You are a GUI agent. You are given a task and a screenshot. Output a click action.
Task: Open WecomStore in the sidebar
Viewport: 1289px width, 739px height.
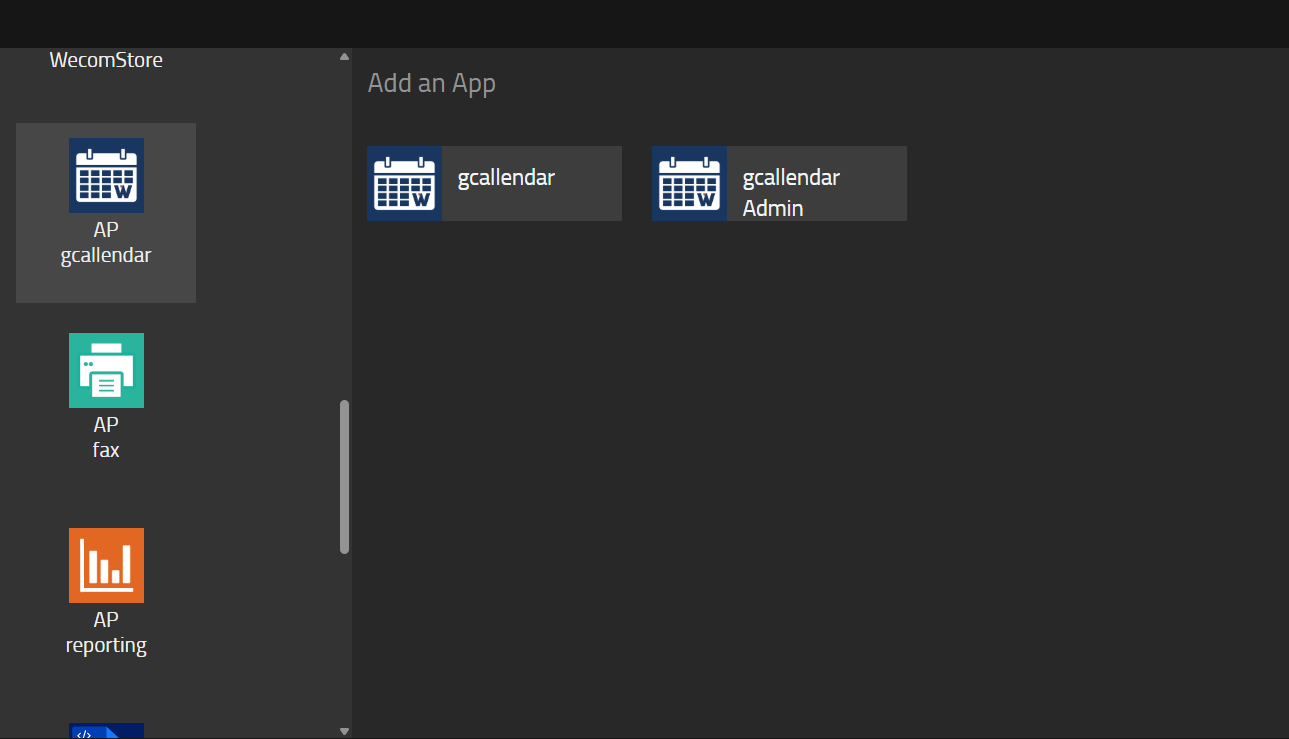[x=106, y=60]
